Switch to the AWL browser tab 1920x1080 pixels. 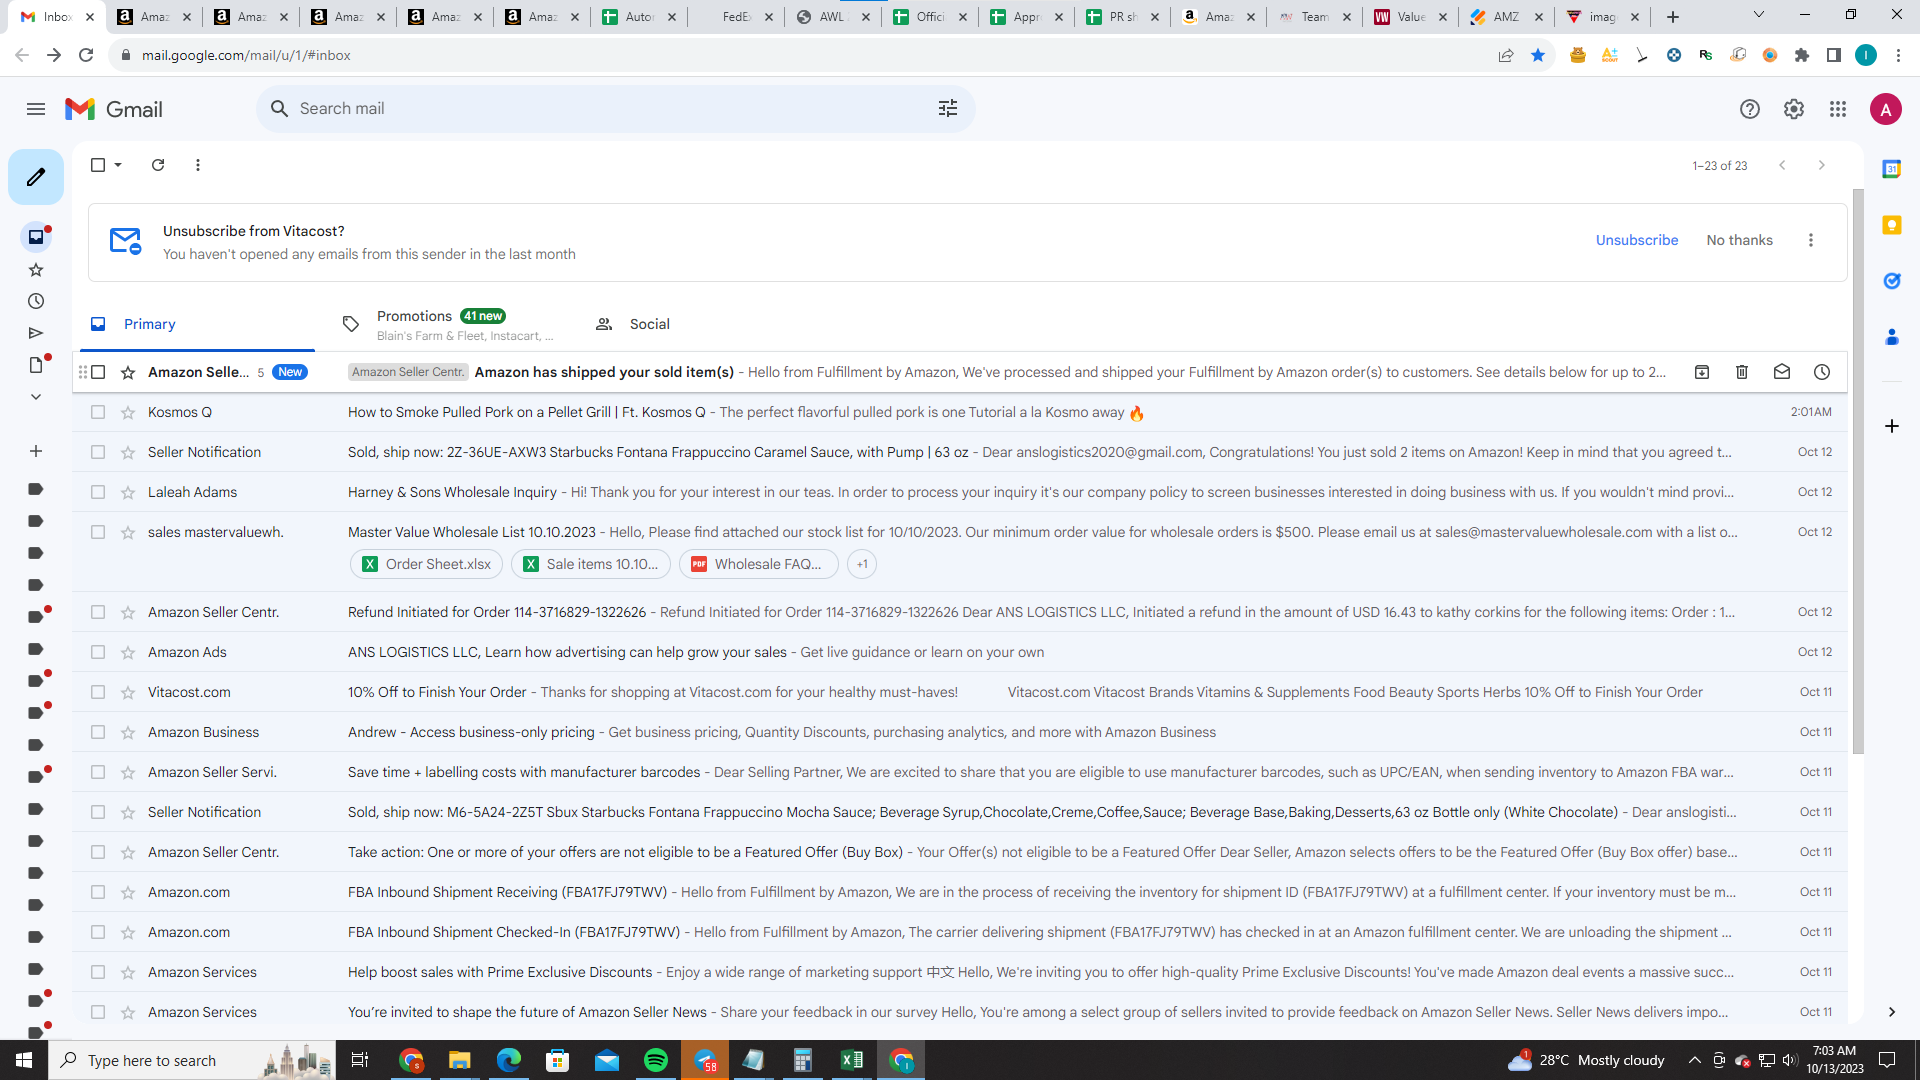[832, 17]
